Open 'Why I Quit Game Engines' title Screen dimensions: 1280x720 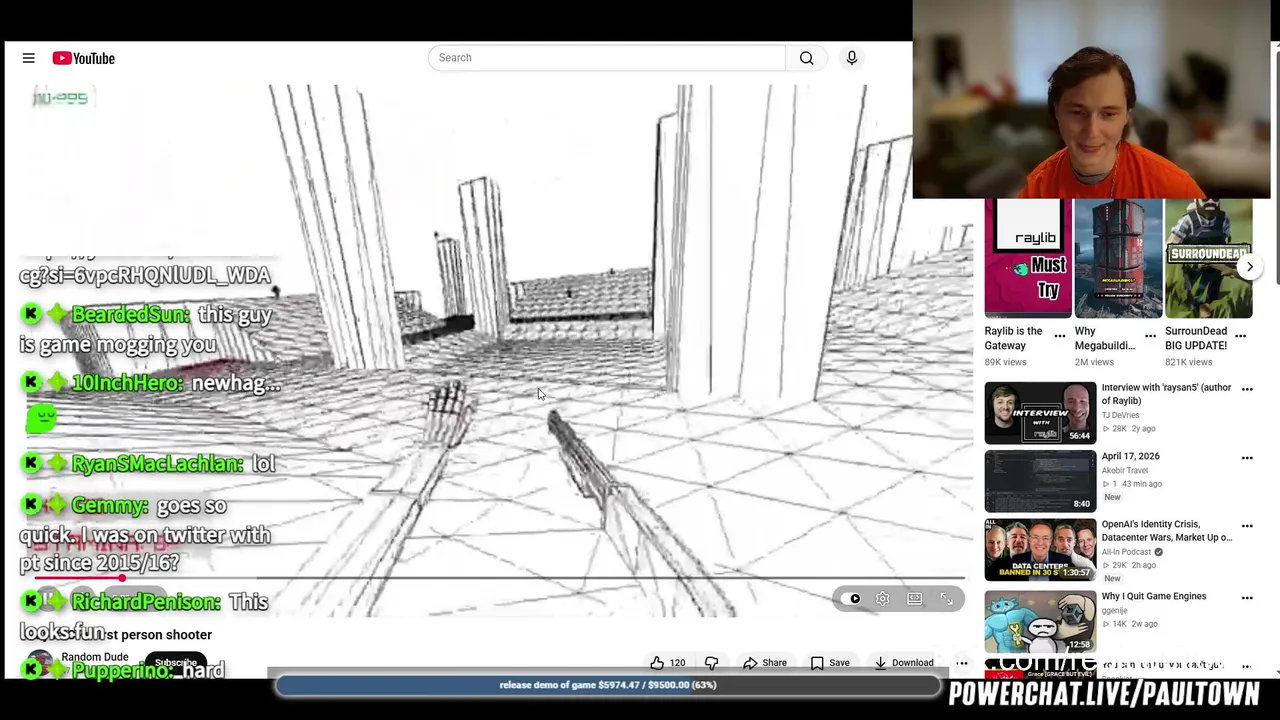[x=1154, y=597]
